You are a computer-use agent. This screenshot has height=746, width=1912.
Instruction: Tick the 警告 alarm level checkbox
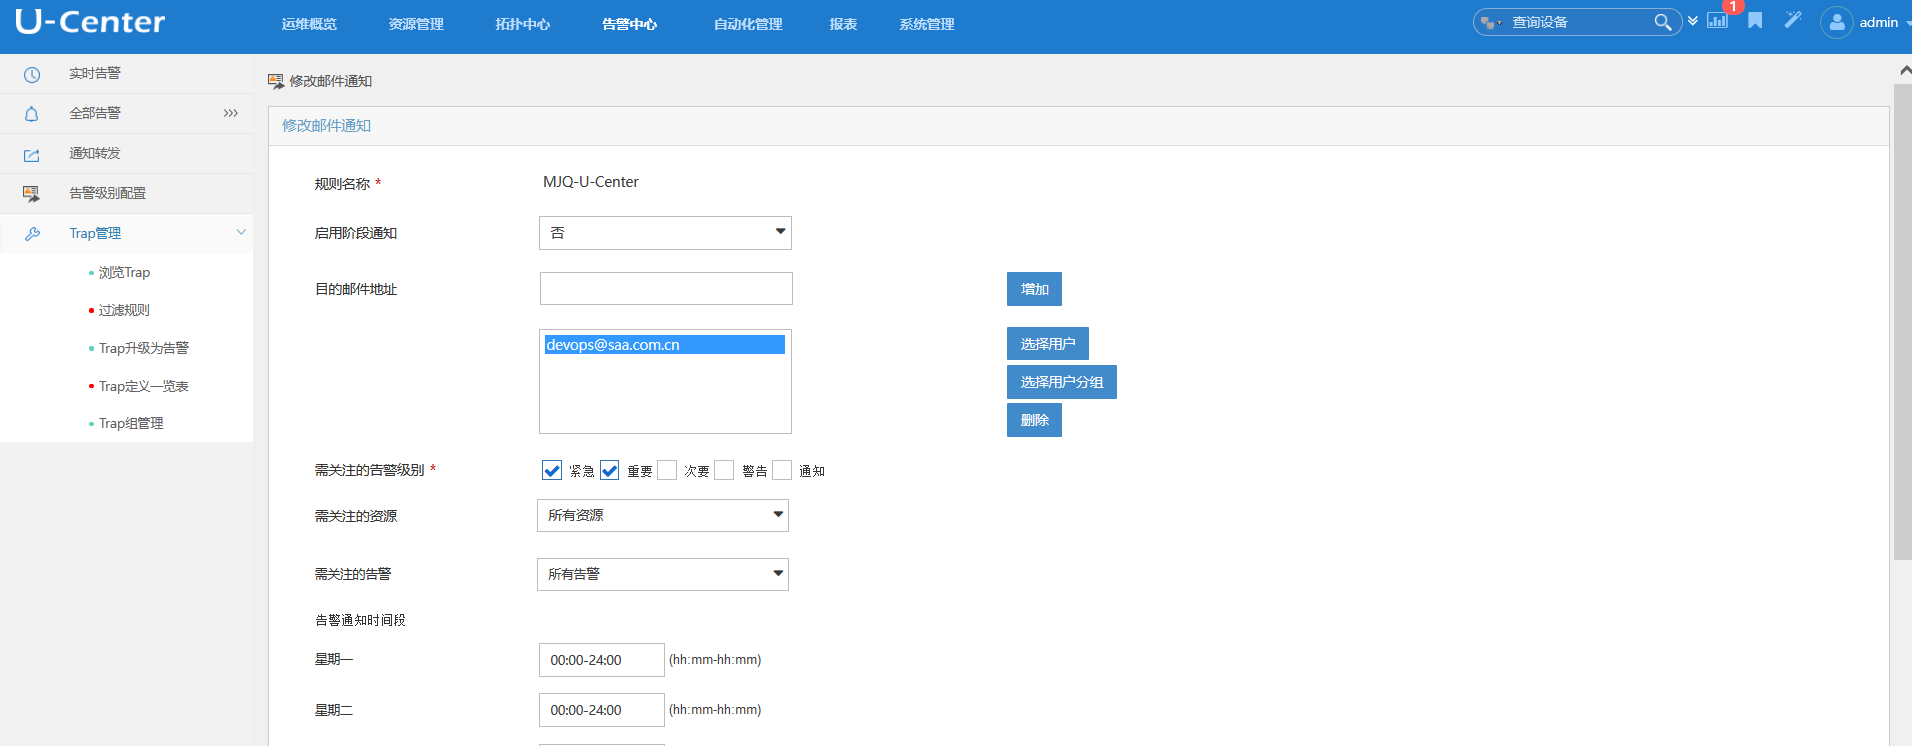point(724,470)
